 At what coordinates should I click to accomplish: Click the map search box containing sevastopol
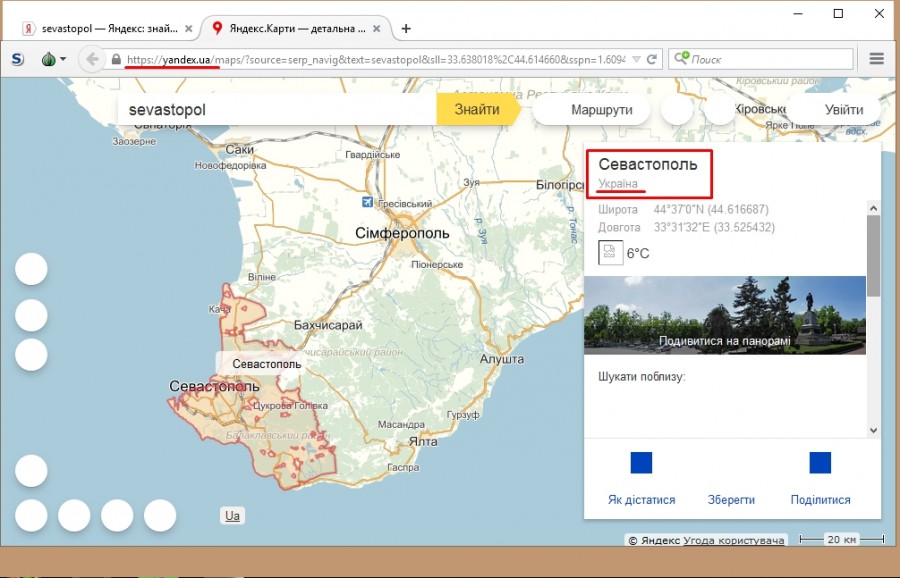tap(277, 110)
